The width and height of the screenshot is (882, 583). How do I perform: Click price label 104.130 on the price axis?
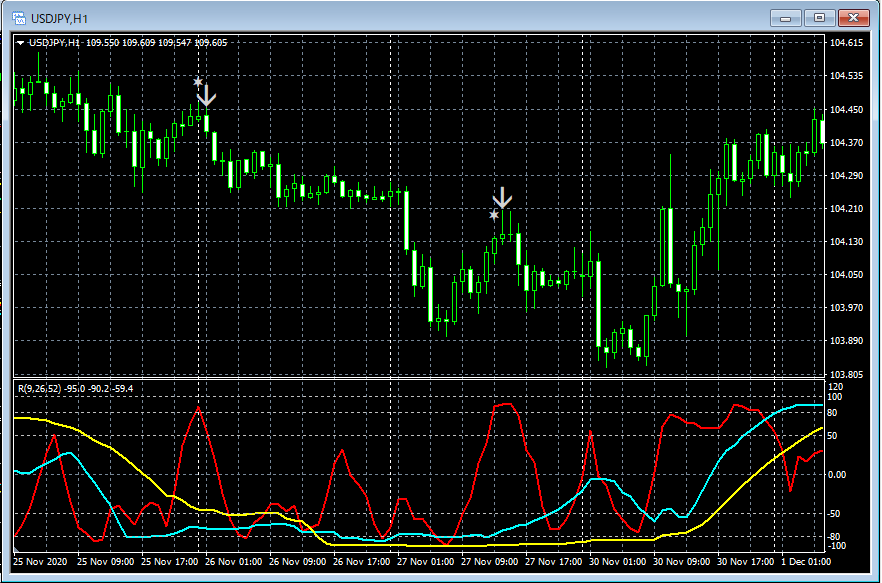[847, 242]
